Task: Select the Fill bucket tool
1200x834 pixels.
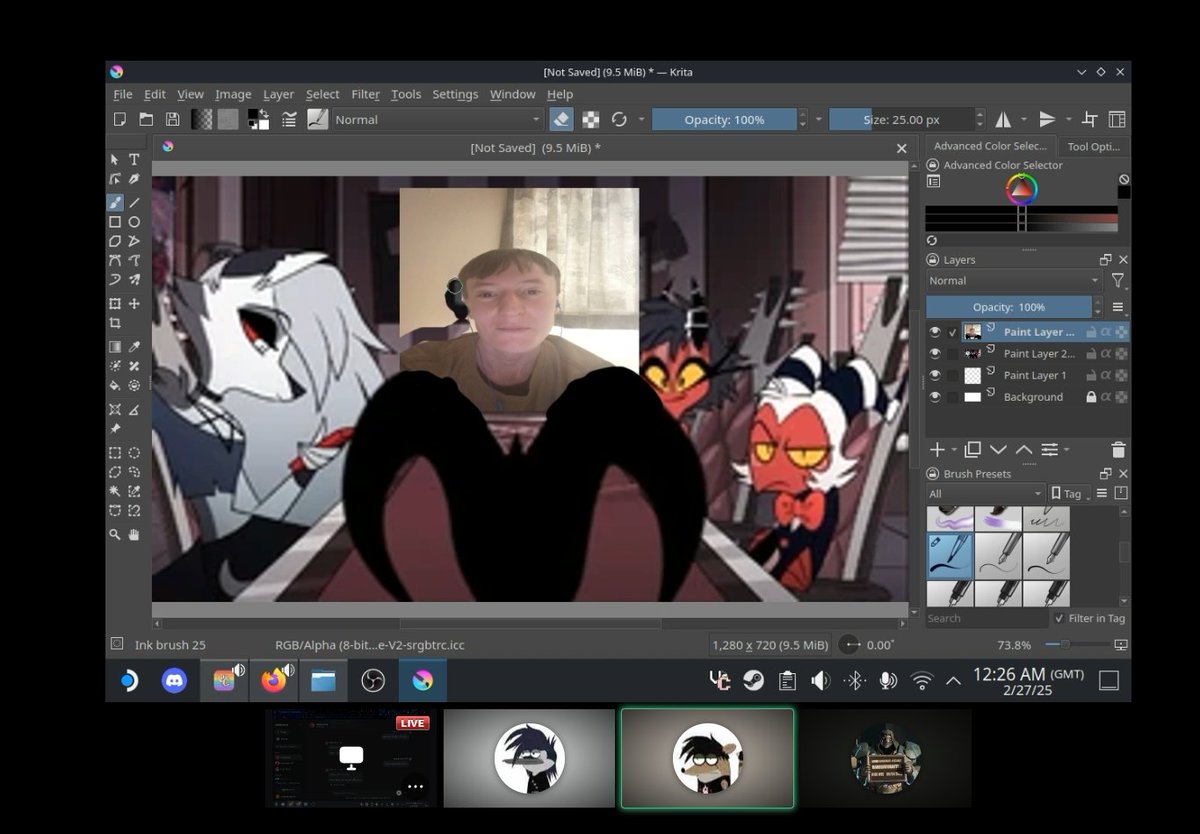Action: (x=115, y=385)
